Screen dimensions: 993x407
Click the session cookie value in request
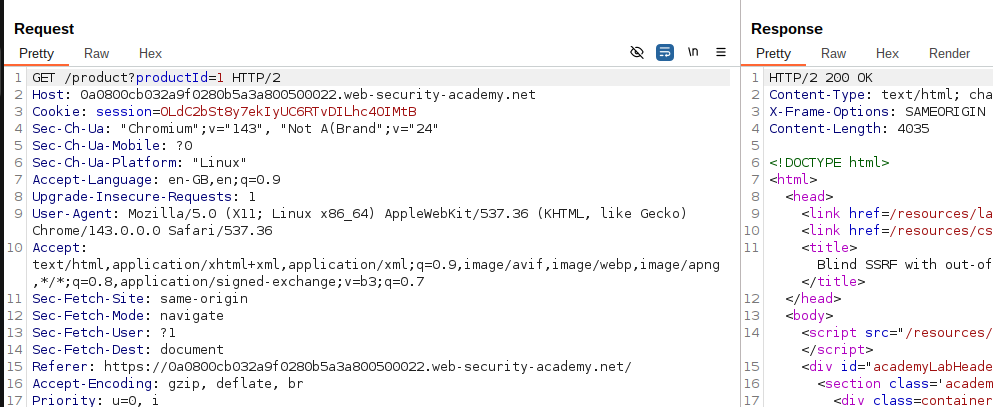click(x=288, y=112)
